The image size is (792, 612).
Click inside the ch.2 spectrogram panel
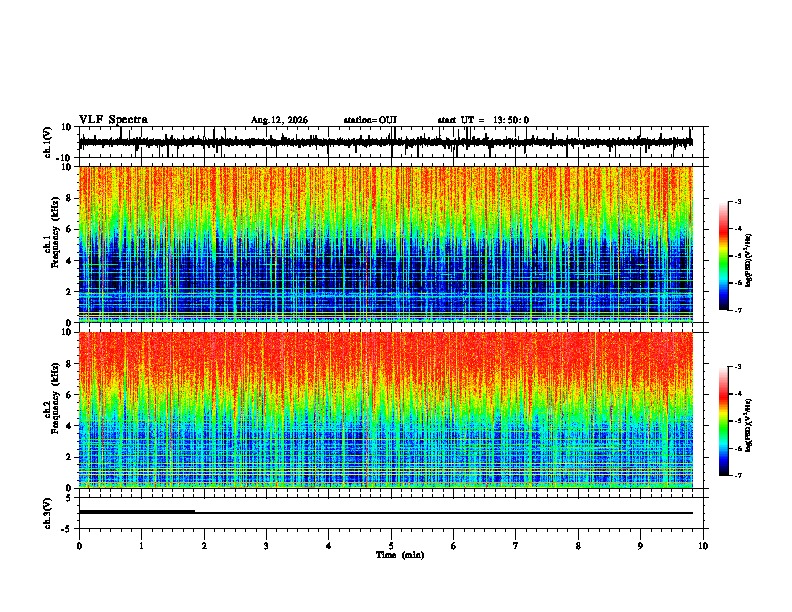(x=386, y=410)
